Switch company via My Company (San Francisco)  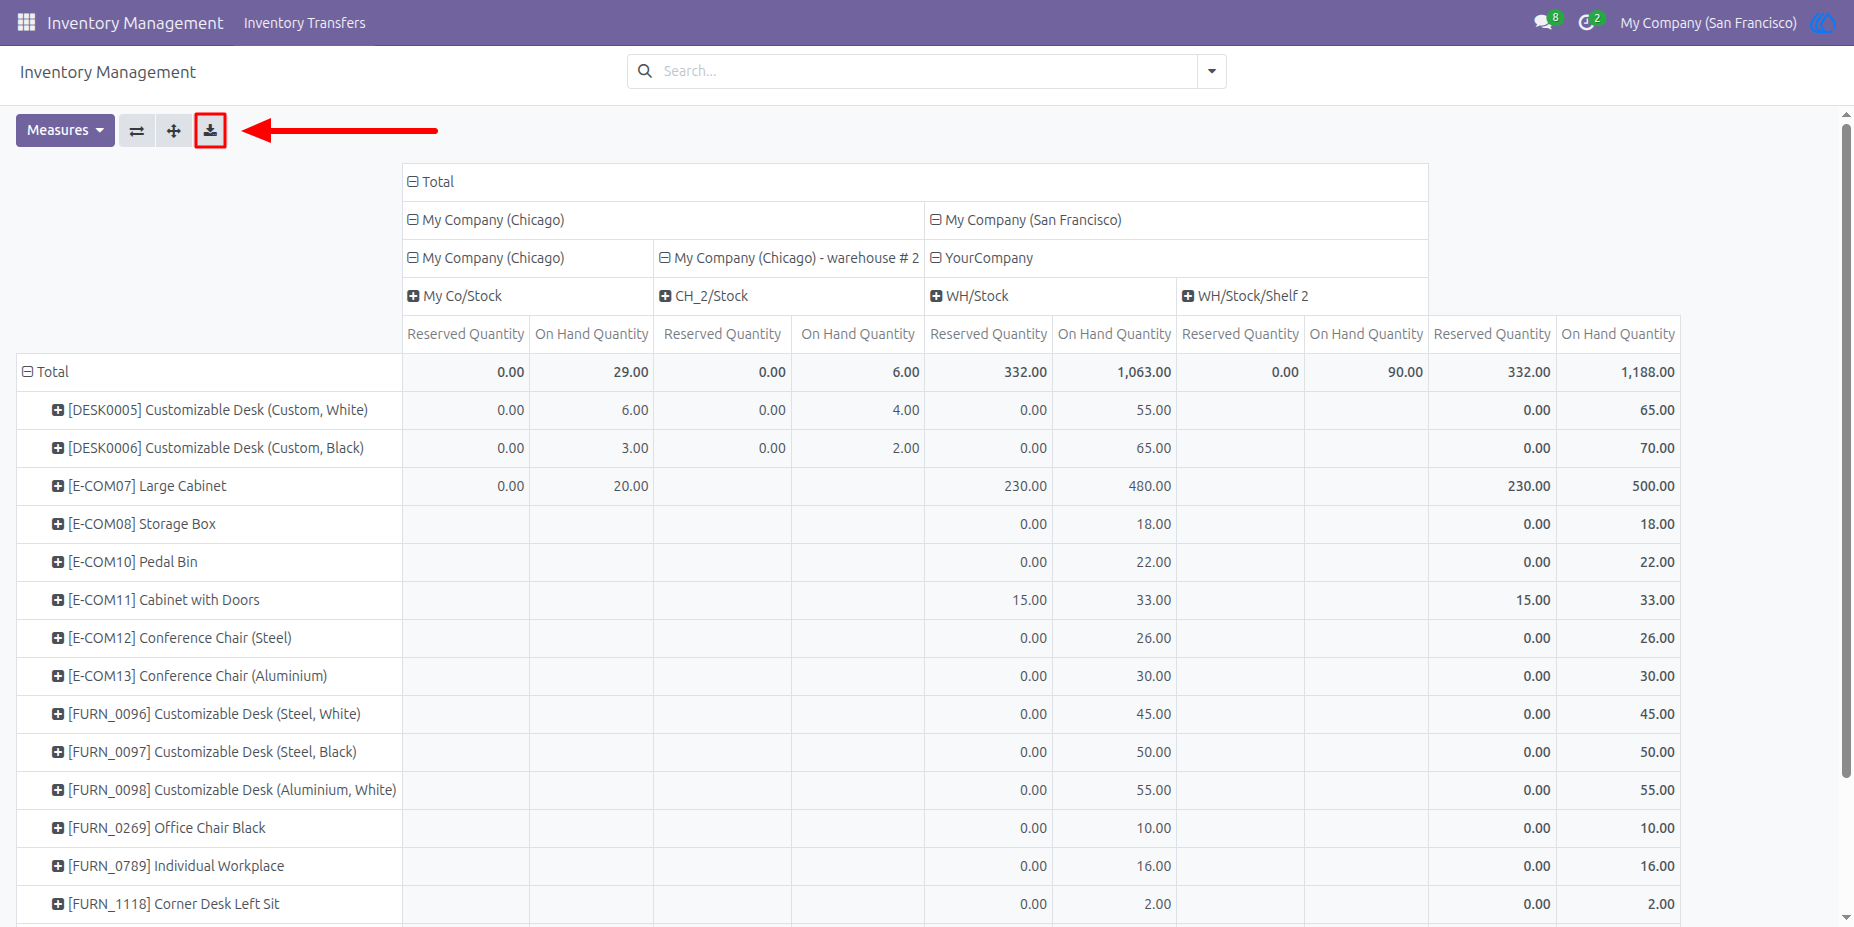pos(1708,23)
